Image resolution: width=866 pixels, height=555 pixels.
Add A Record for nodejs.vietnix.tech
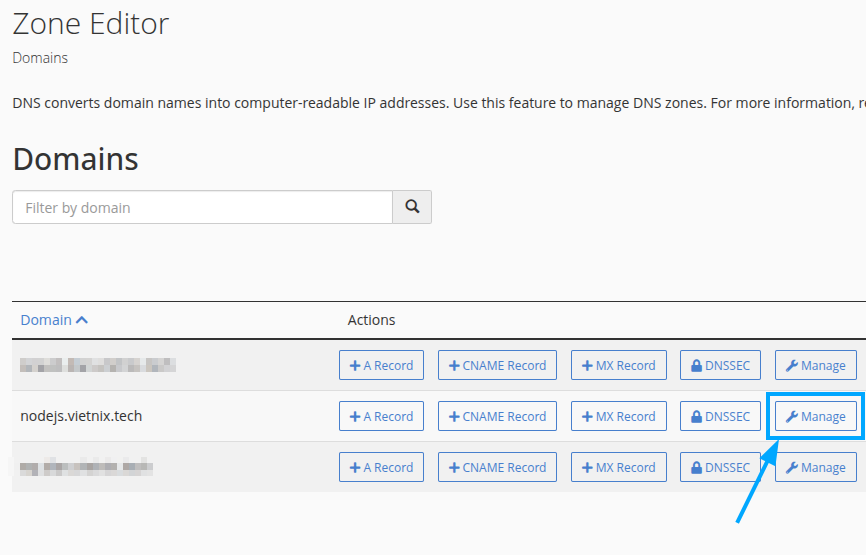(381, 416)
